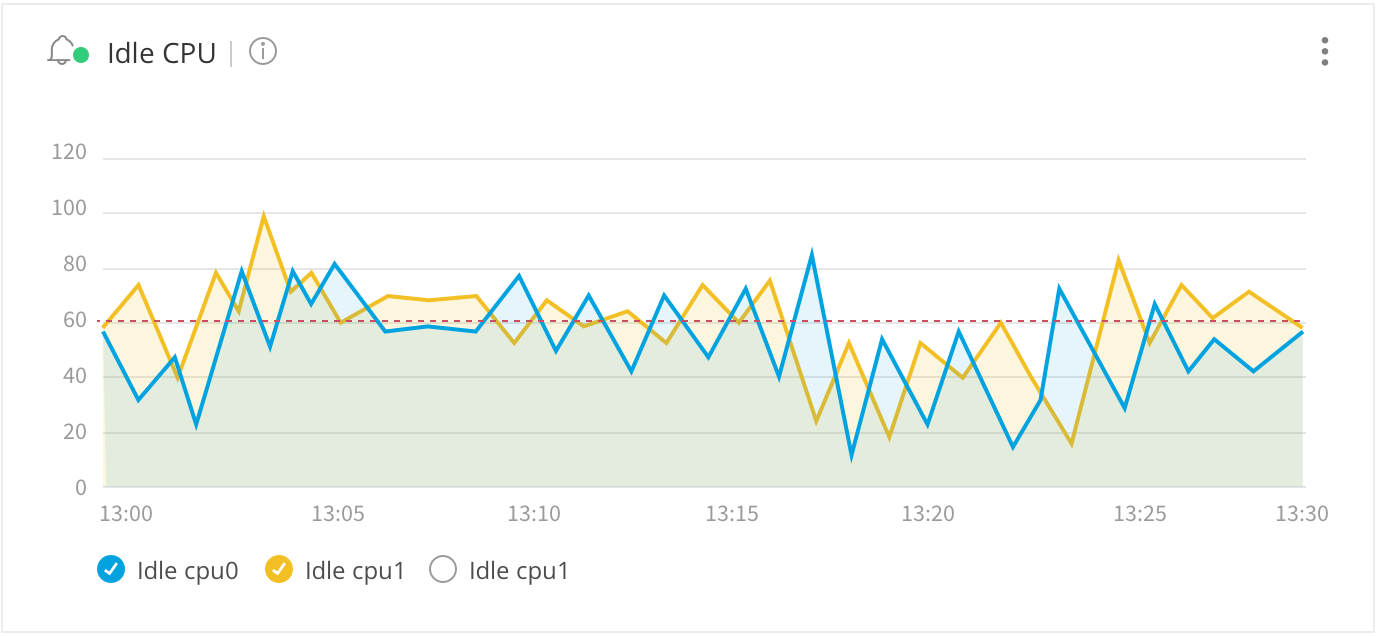Click the 13:00 time axis label

127,514
